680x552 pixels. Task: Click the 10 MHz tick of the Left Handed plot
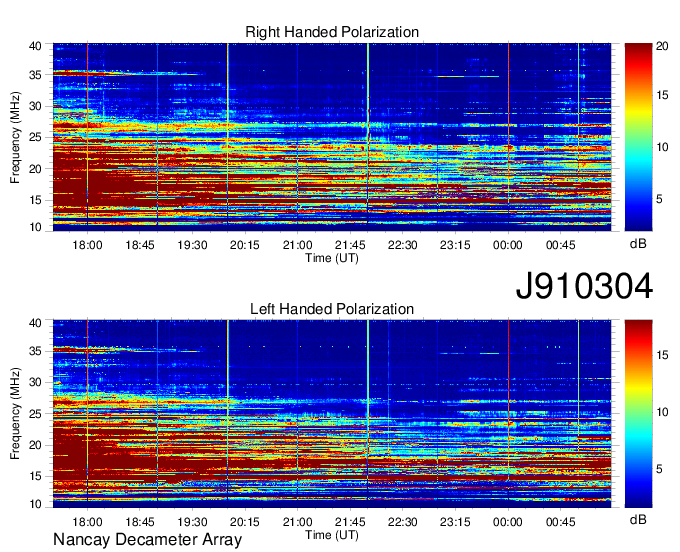(x=36, y=504)
